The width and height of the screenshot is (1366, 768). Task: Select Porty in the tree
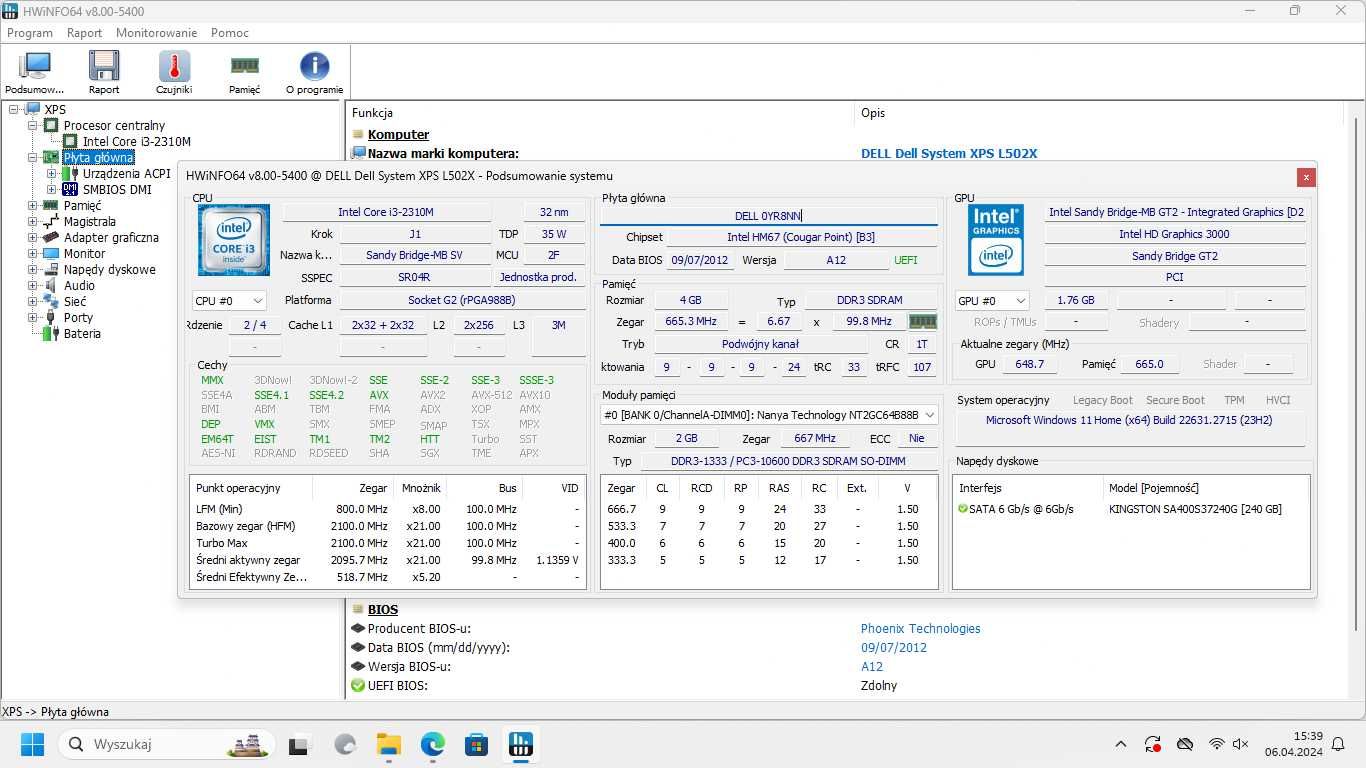[78, 318]
